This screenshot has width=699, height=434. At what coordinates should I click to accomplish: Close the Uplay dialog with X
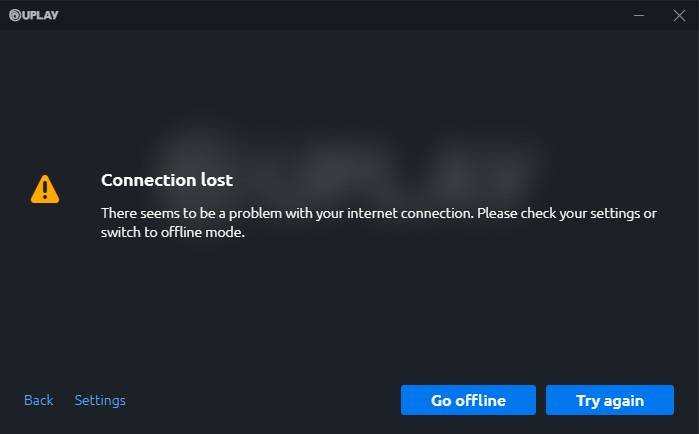click(679, 15)
